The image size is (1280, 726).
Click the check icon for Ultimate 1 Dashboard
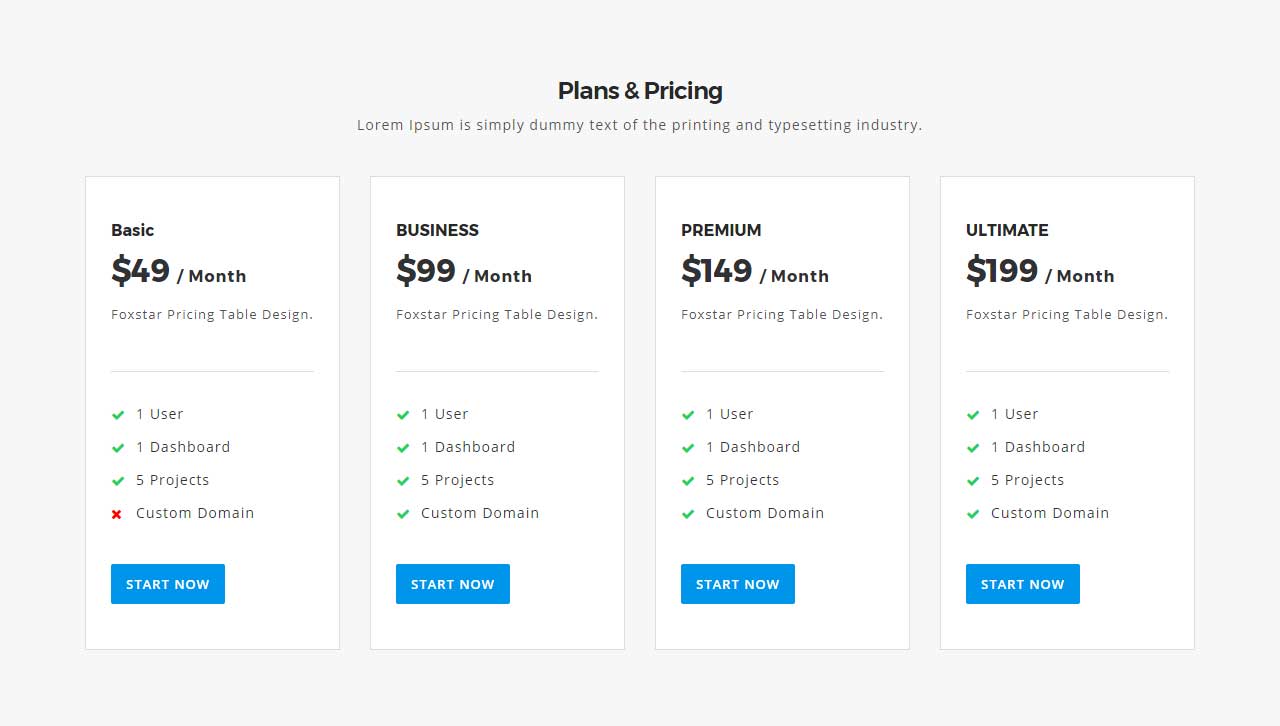pyautogui.click(x=973, y=448)
